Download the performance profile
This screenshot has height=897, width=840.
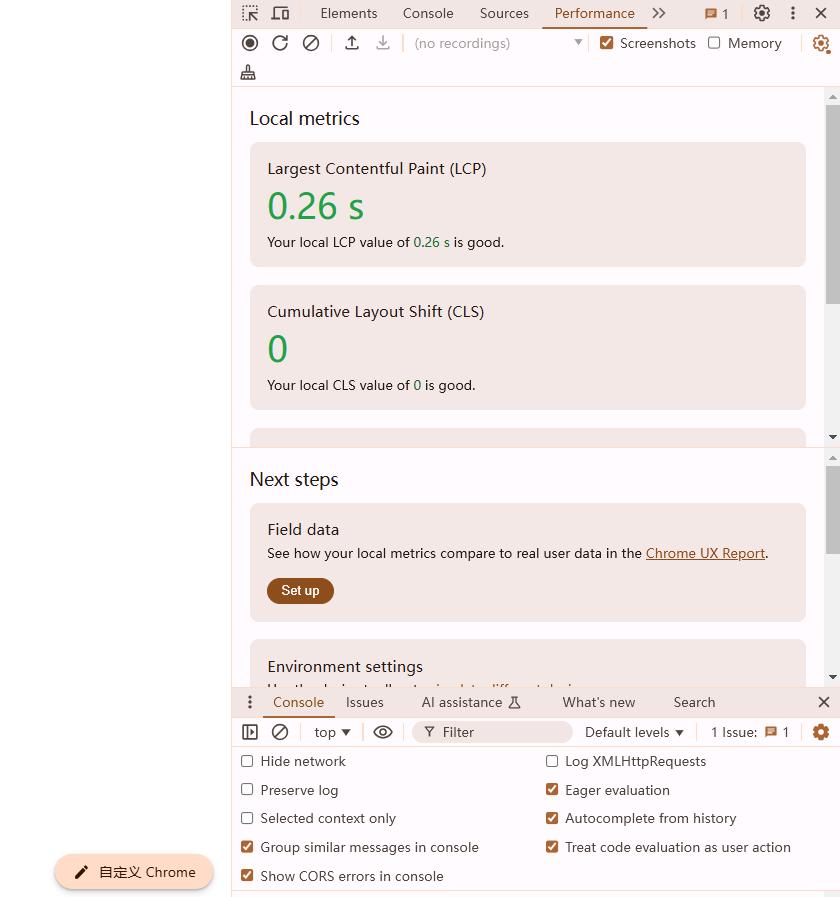tap(383, 43)
